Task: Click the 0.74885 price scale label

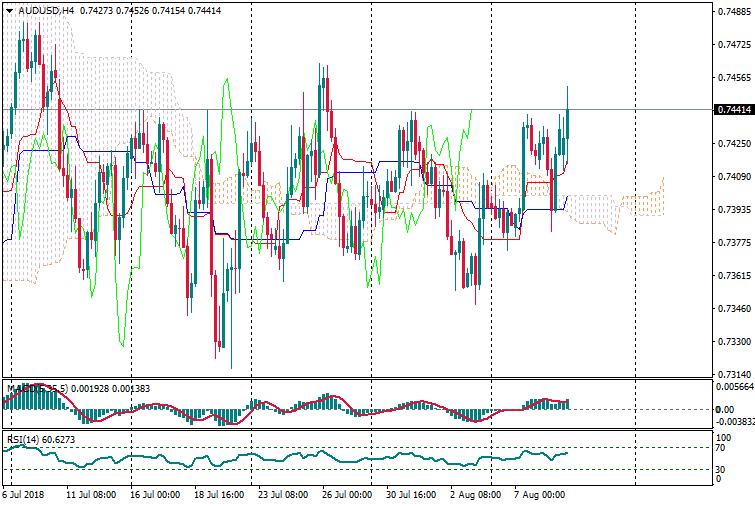Action: [x=733, y=12]
